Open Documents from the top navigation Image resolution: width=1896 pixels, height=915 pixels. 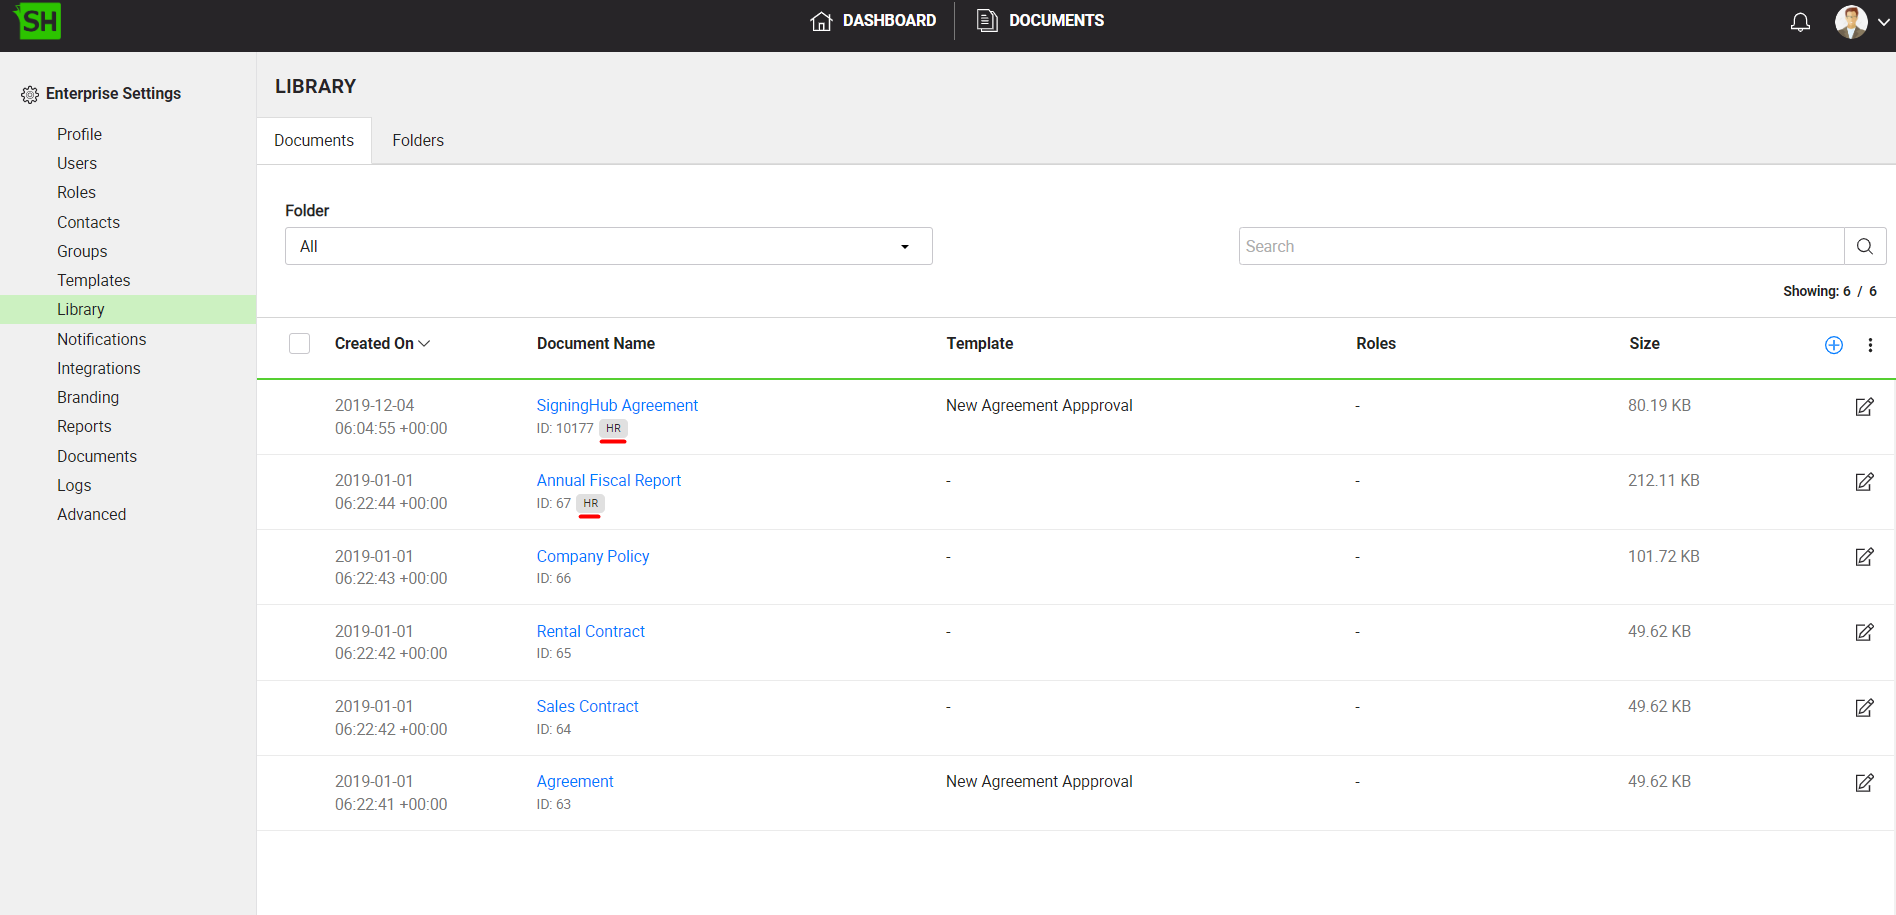(1040, 21)
